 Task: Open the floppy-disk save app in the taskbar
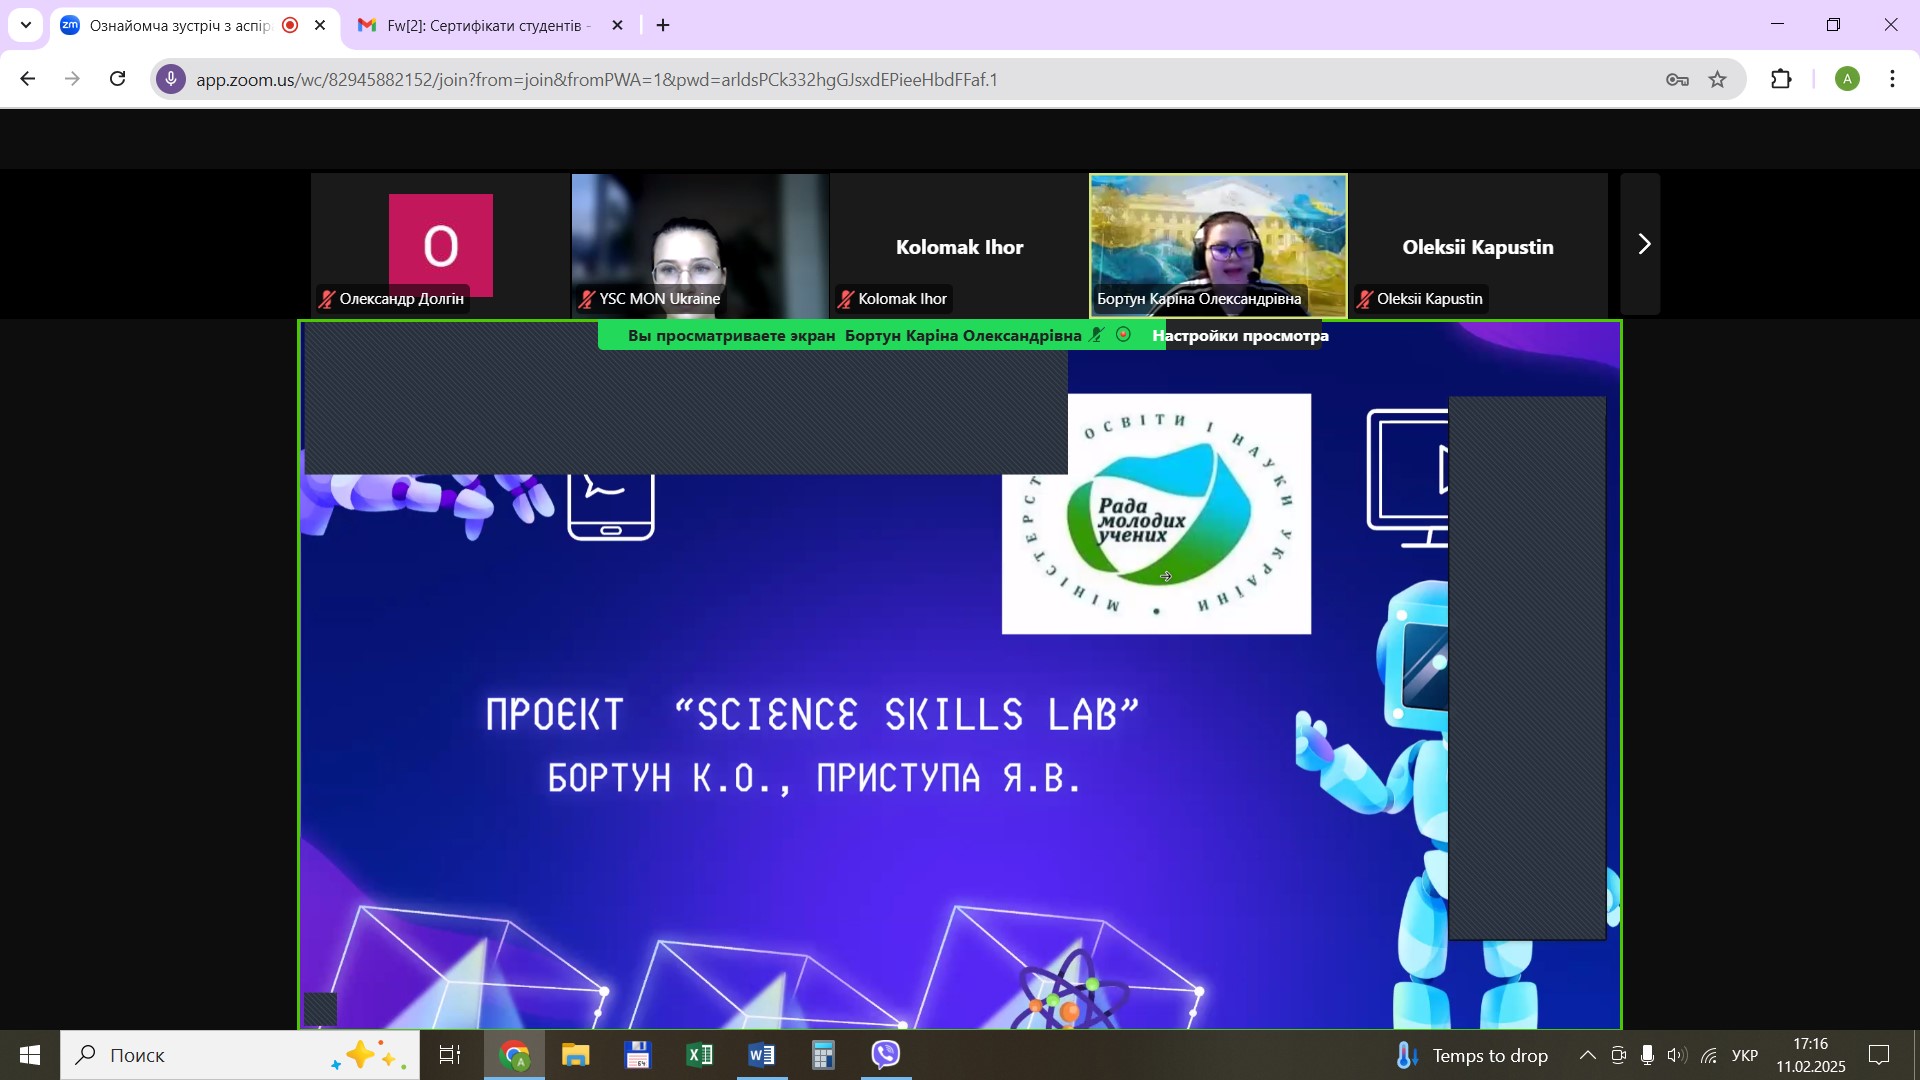(638, 1055)
